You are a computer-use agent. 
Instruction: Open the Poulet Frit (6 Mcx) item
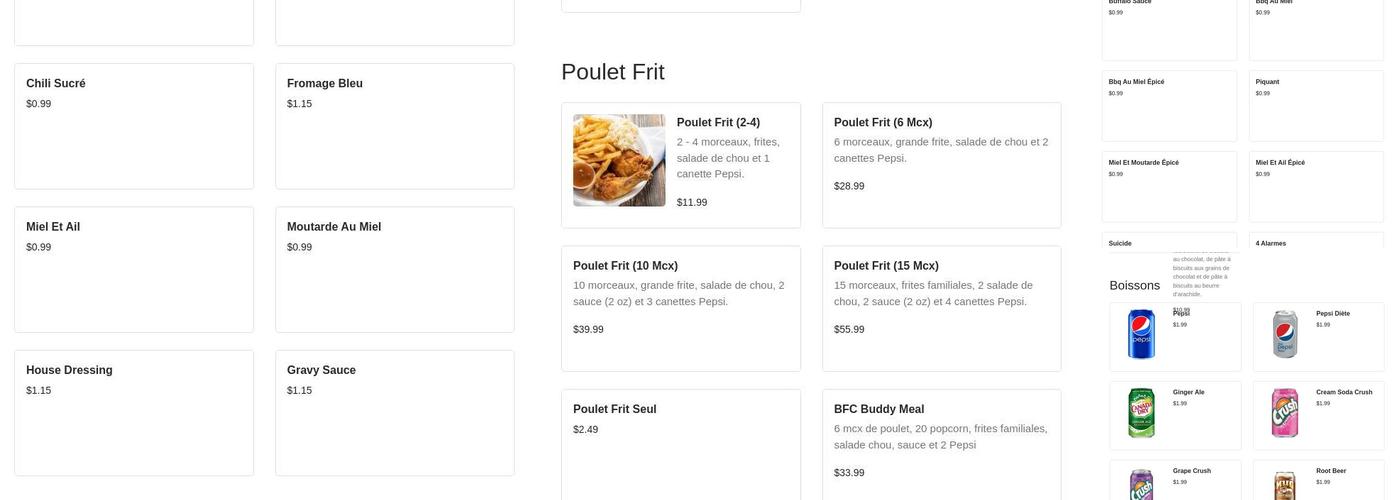click(941, 165)
